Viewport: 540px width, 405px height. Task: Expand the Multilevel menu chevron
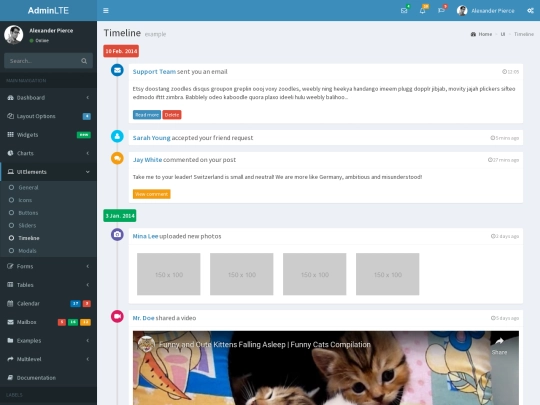88,359
